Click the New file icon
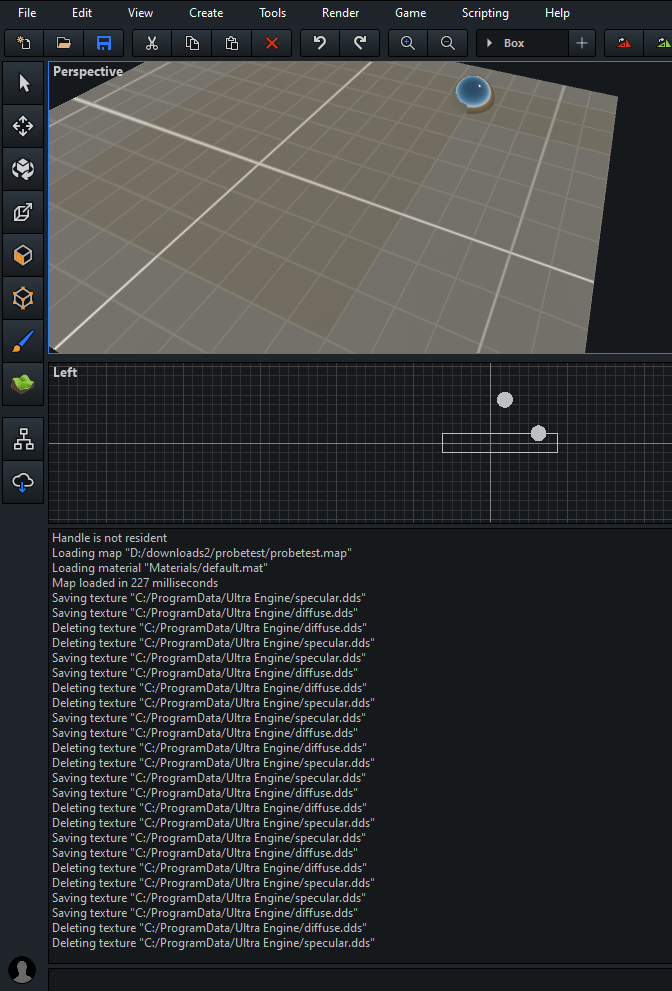Image resolution: width=672 pixels, height=991 pixels. (x=24, y=43)
